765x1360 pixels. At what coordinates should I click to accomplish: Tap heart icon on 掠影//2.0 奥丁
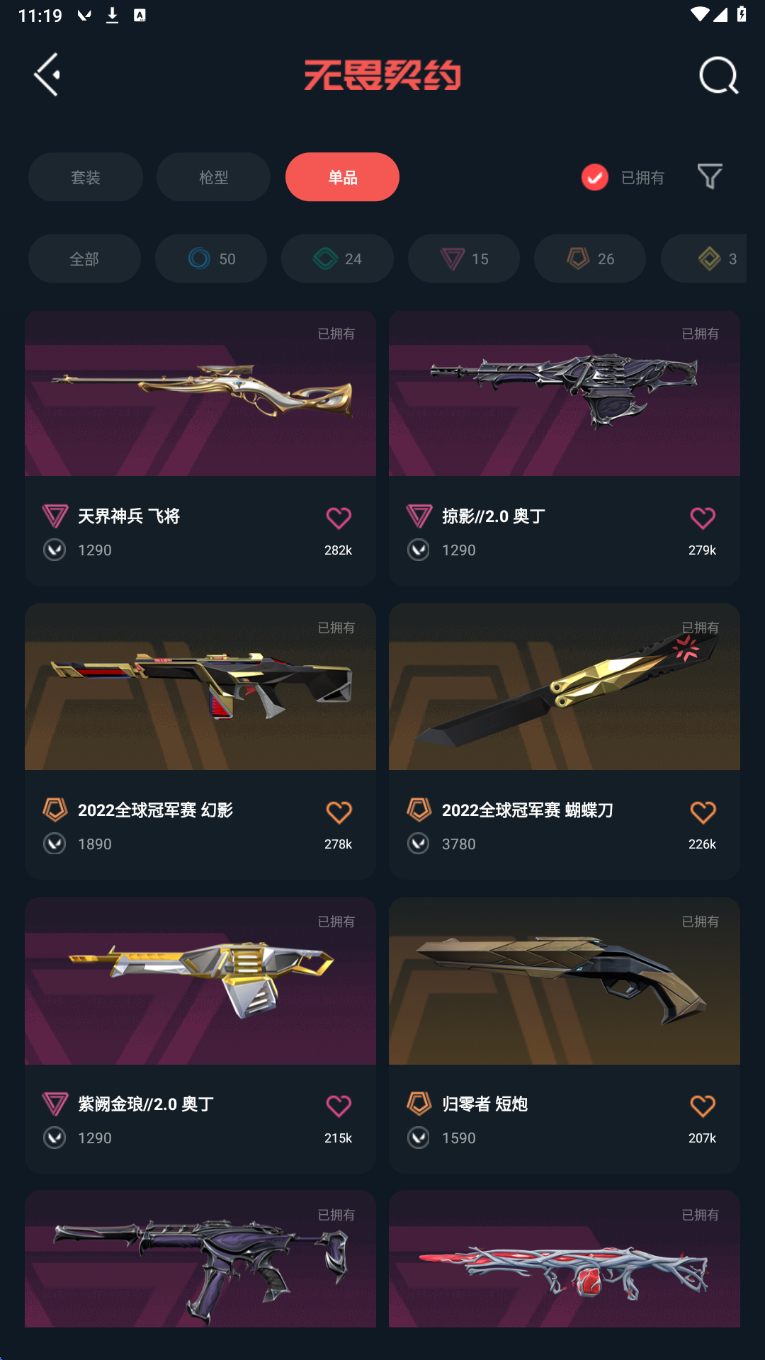(703, 517)
